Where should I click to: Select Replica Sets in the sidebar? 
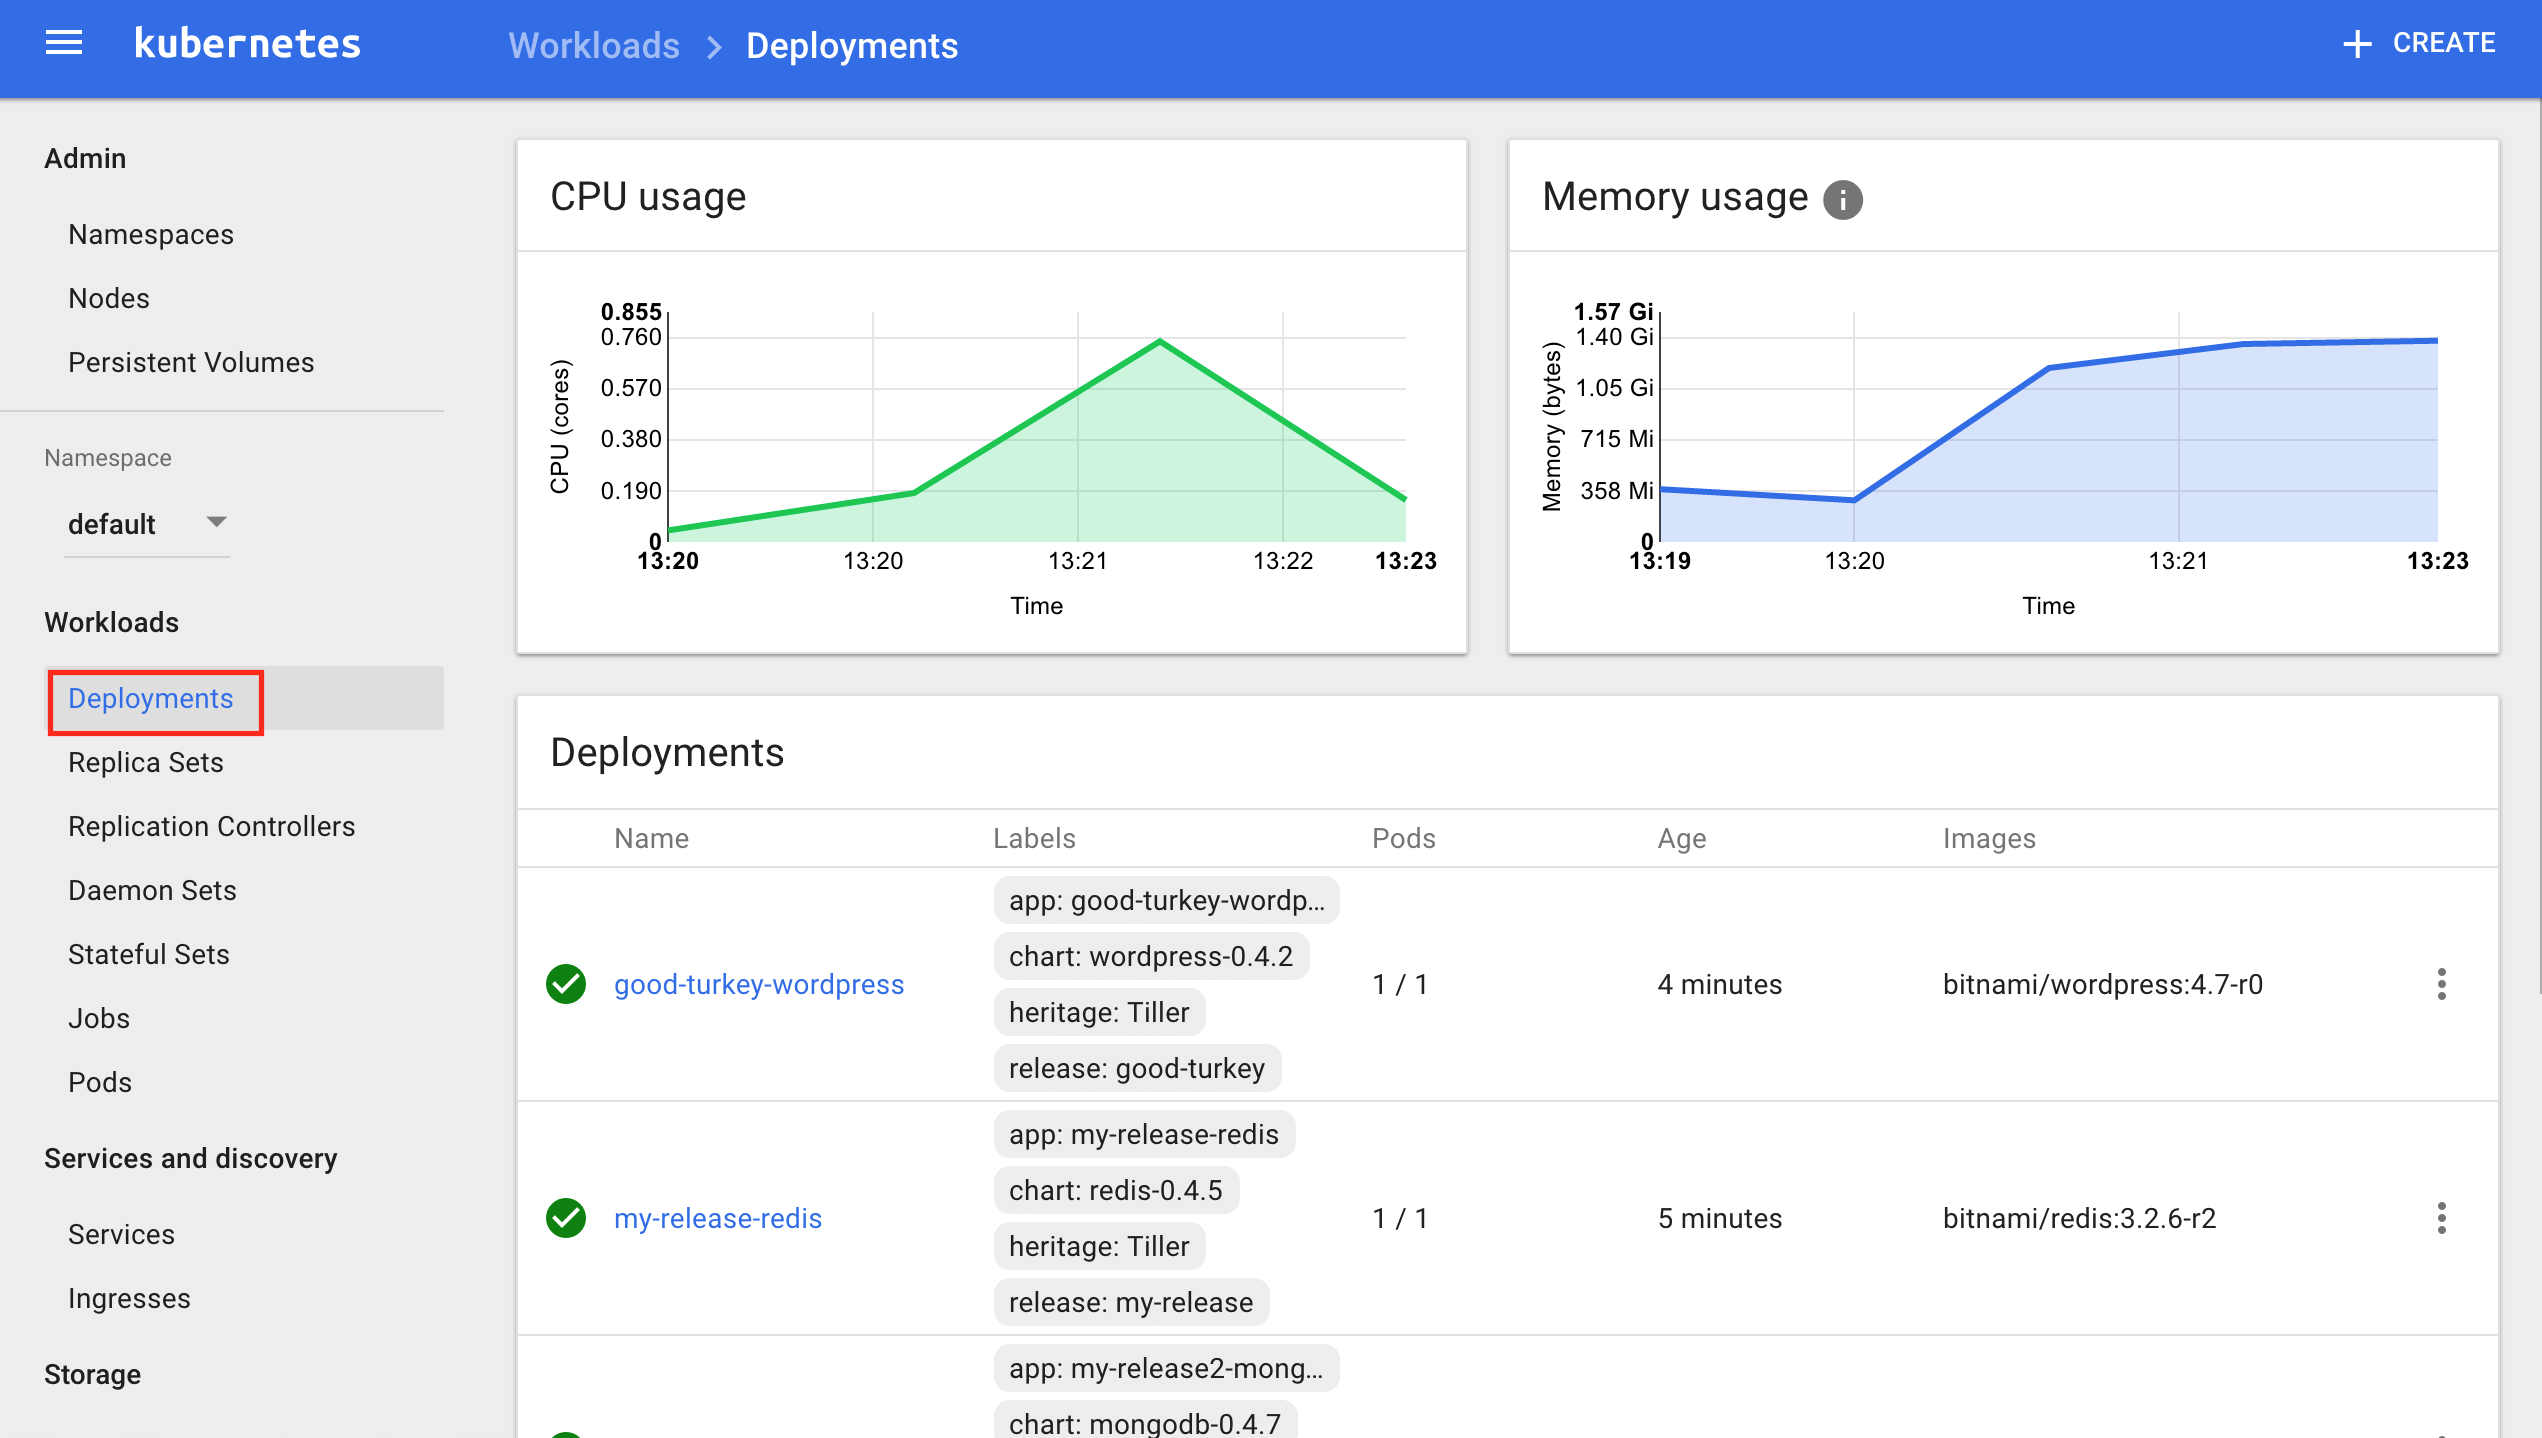tap(145, 762)
